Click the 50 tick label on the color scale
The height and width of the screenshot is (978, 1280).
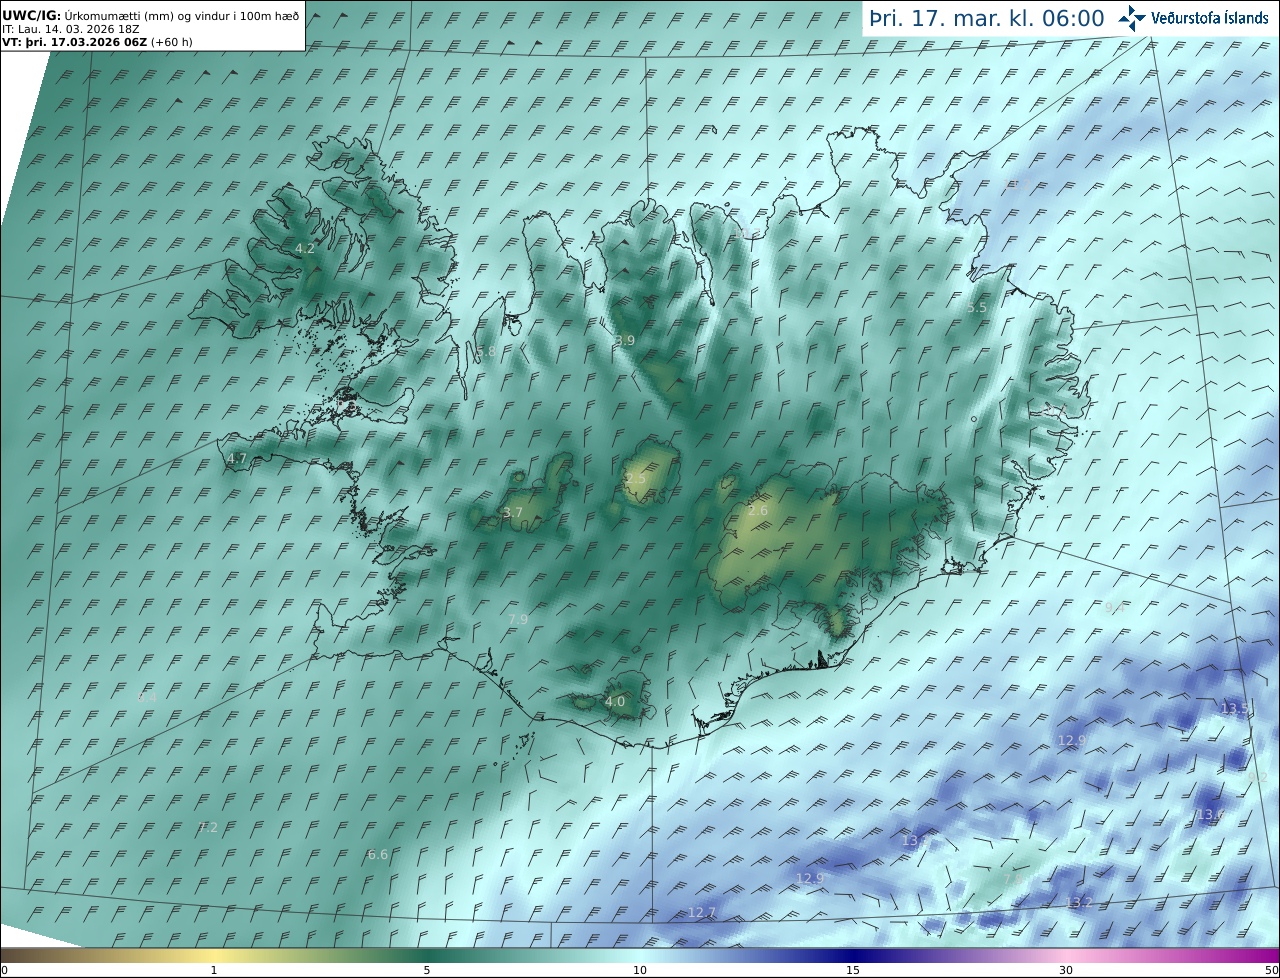pos(1272,970)
